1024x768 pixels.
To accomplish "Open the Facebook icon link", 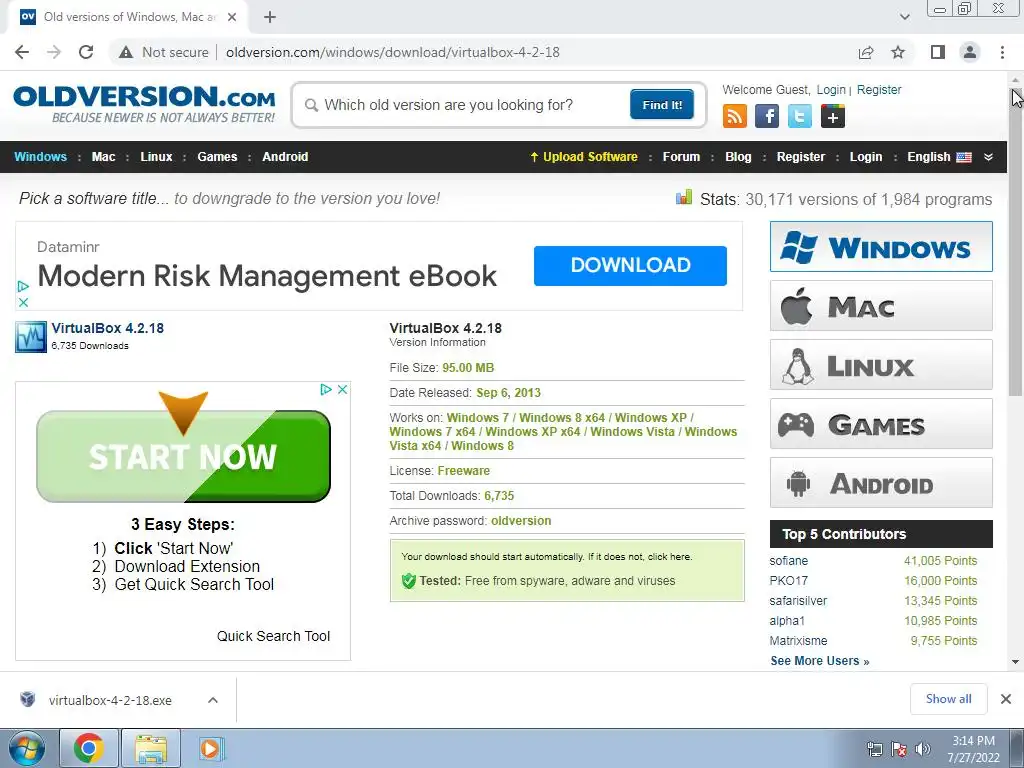I will tap(767, 116).
